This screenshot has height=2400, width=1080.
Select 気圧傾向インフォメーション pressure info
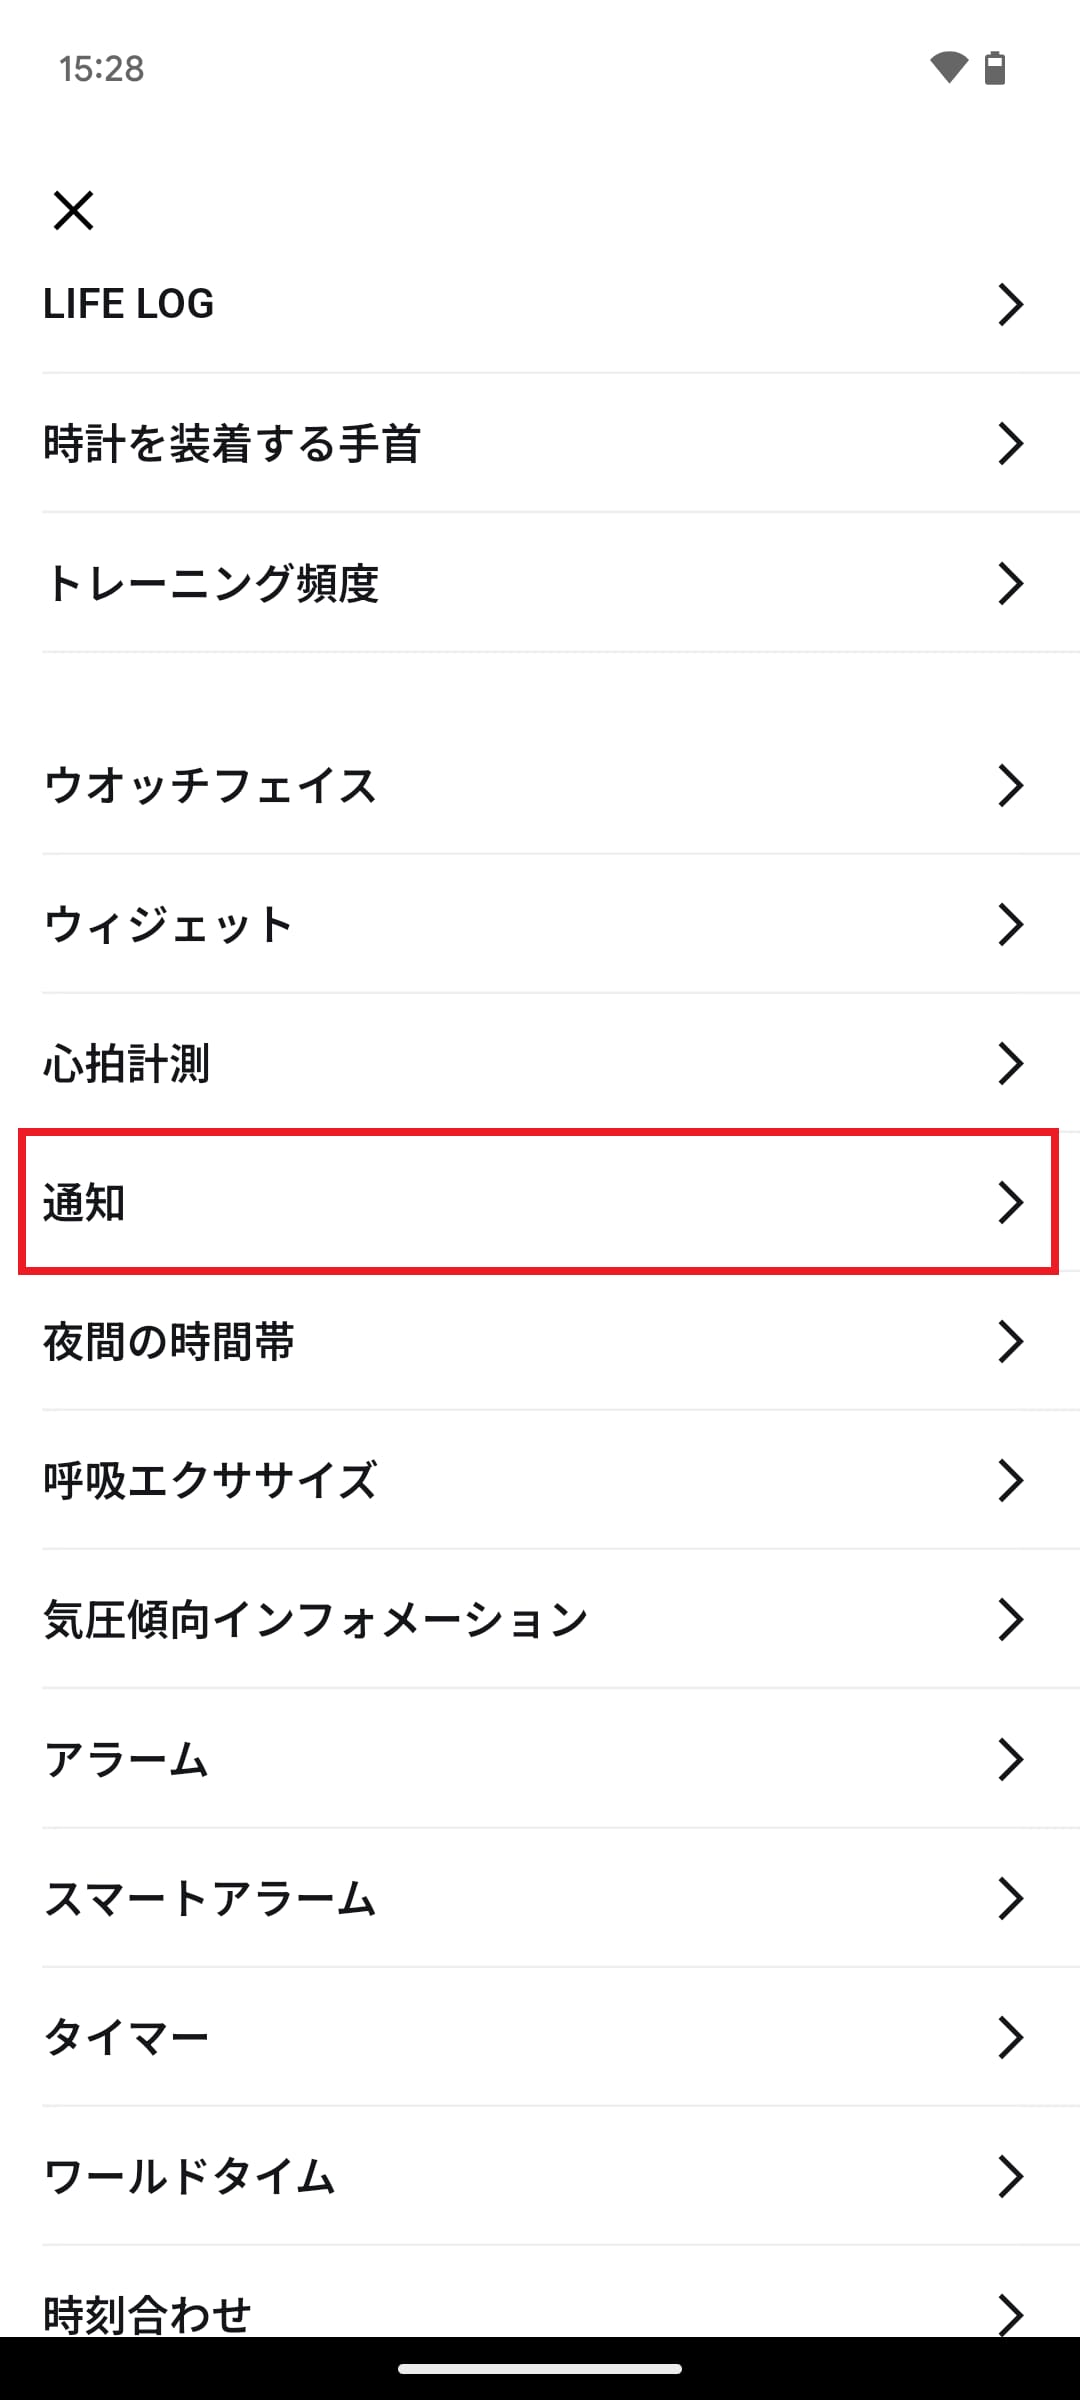click(x=315, y=1619)
